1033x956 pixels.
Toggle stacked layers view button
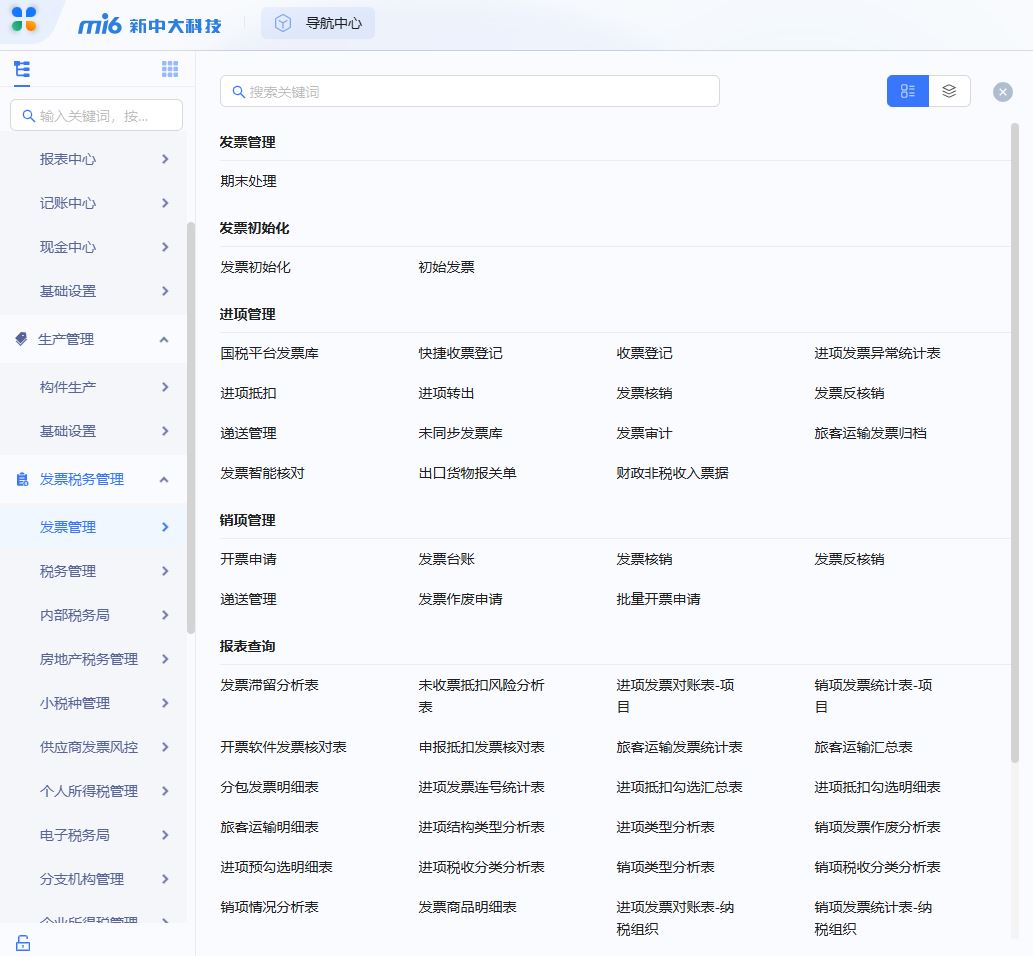tap(949, 91)
